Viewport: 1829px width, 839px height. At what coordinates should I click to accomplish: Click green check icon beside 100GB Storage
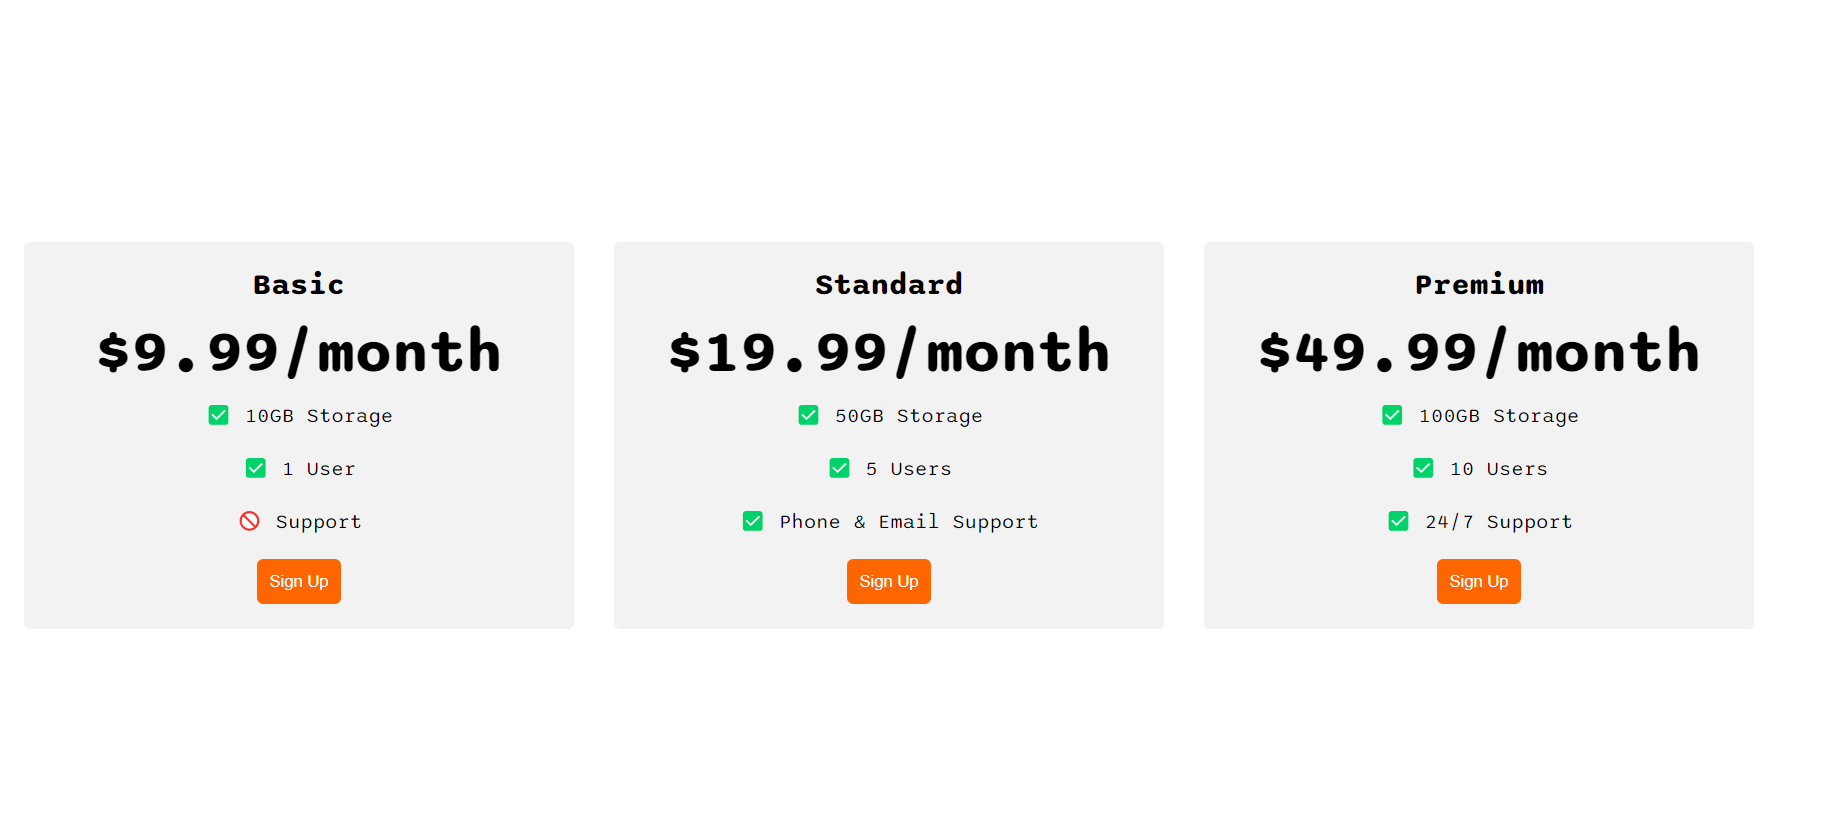1392,415
